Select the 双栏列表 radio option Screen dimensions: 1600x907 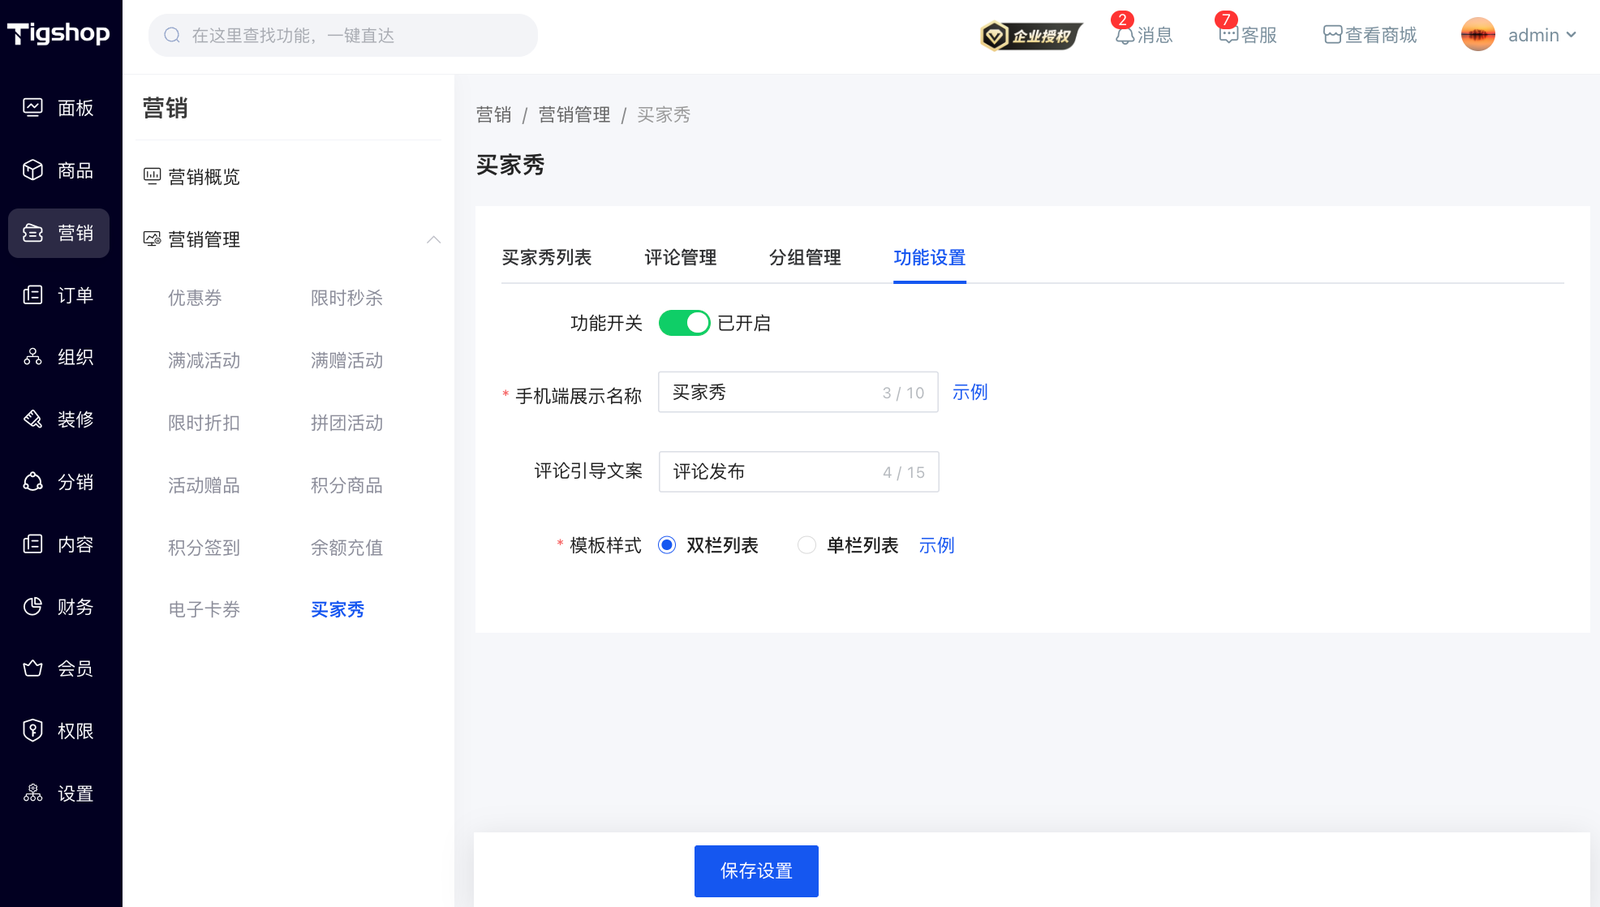pyautogui.click(x=667, y=545)
